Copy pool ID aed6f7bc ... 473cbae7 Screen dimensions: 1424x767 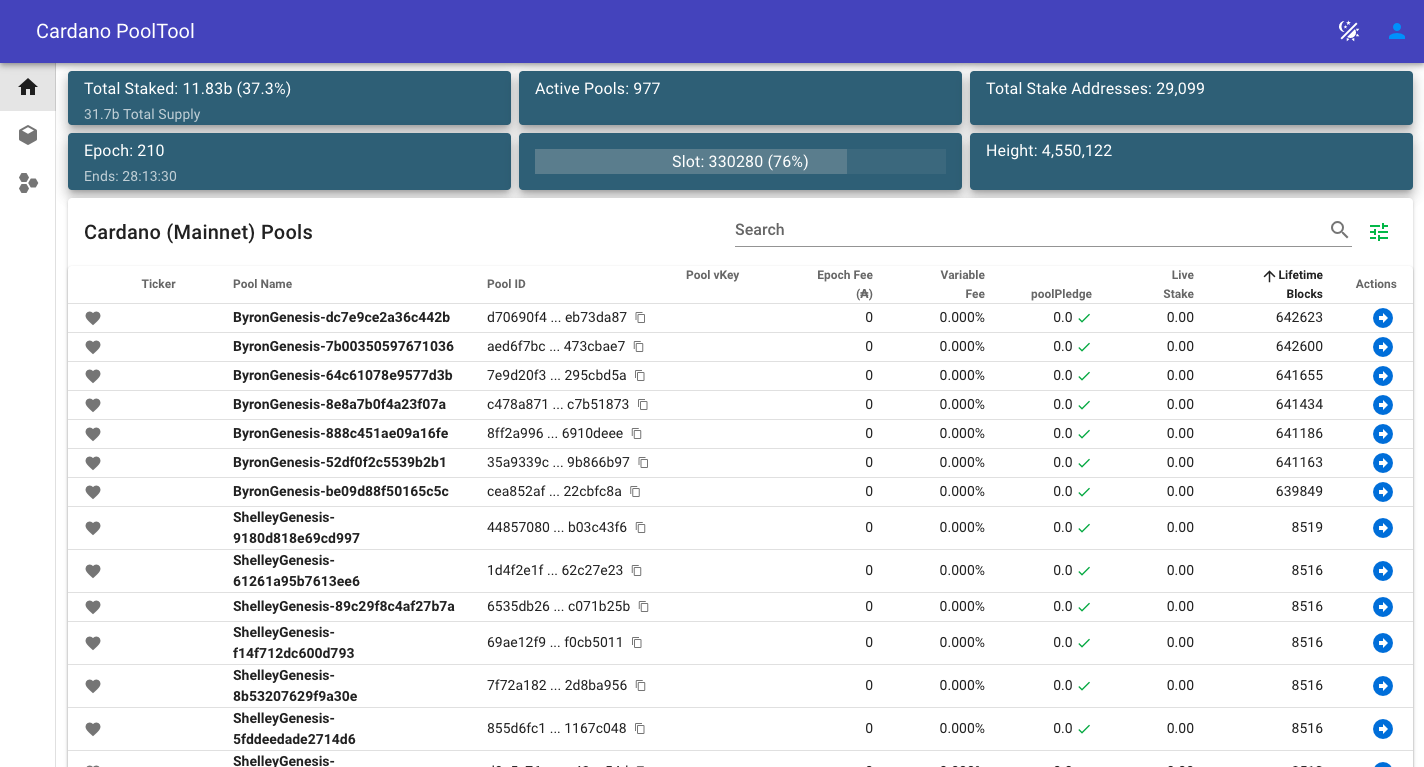639,347
